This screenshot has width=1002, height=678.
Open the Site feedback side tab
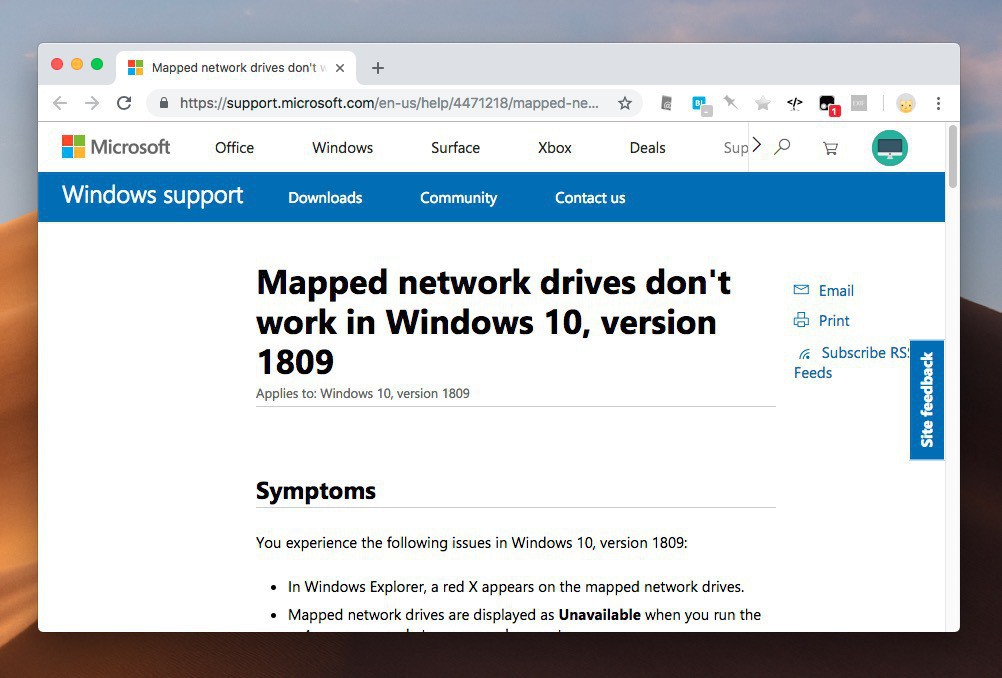click(927, 400)
